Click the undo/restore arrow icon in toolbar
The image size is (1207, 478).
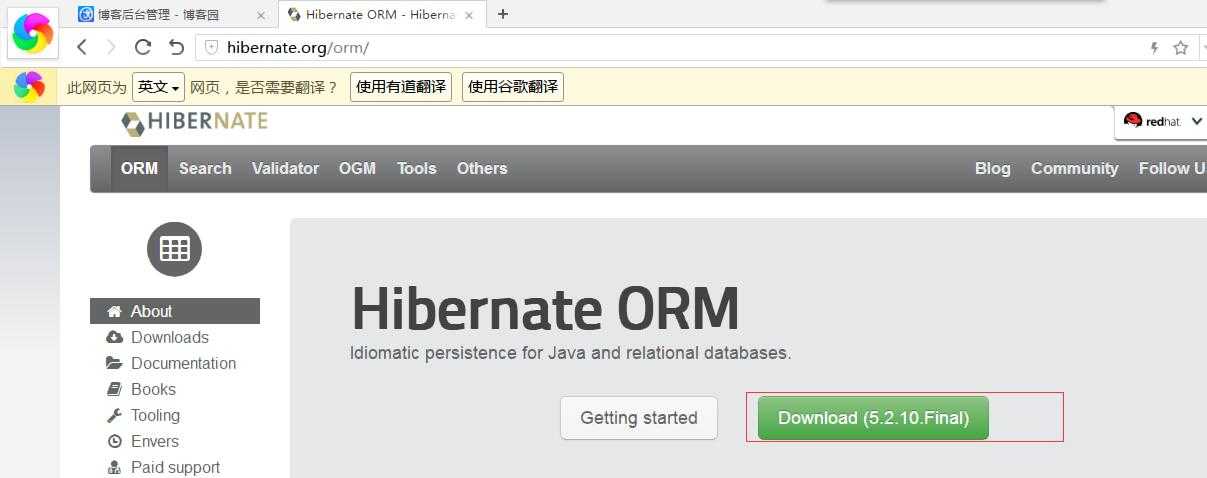(176, 47)
